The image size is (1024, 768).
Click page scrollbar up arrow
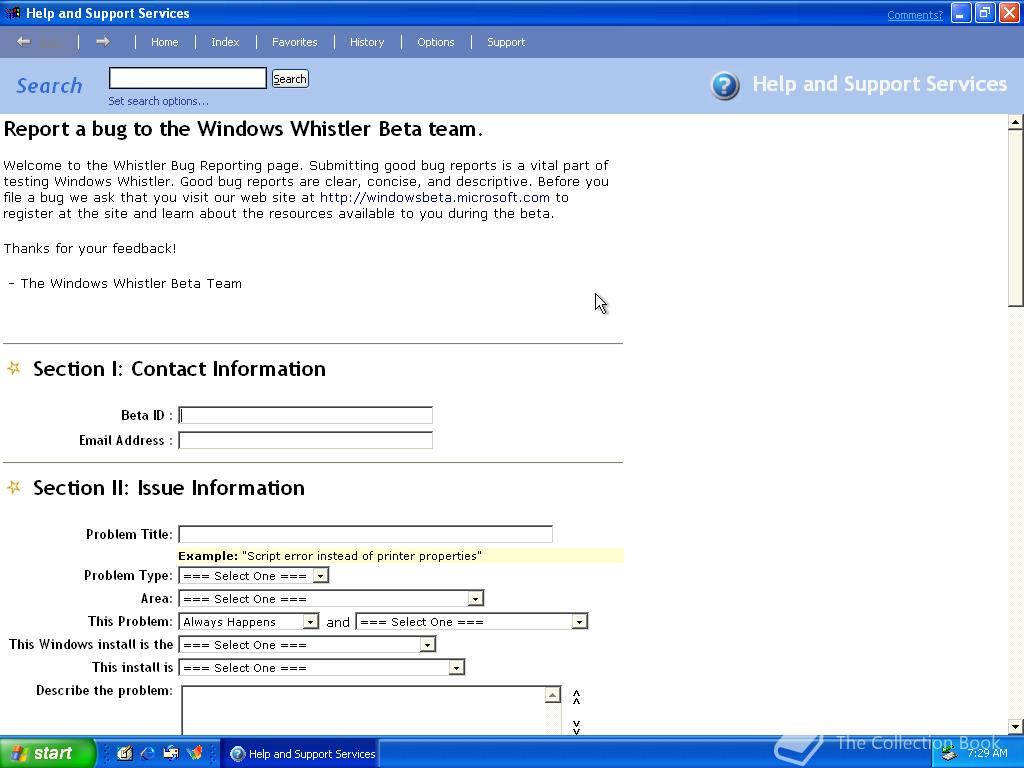click(1016, 121)
